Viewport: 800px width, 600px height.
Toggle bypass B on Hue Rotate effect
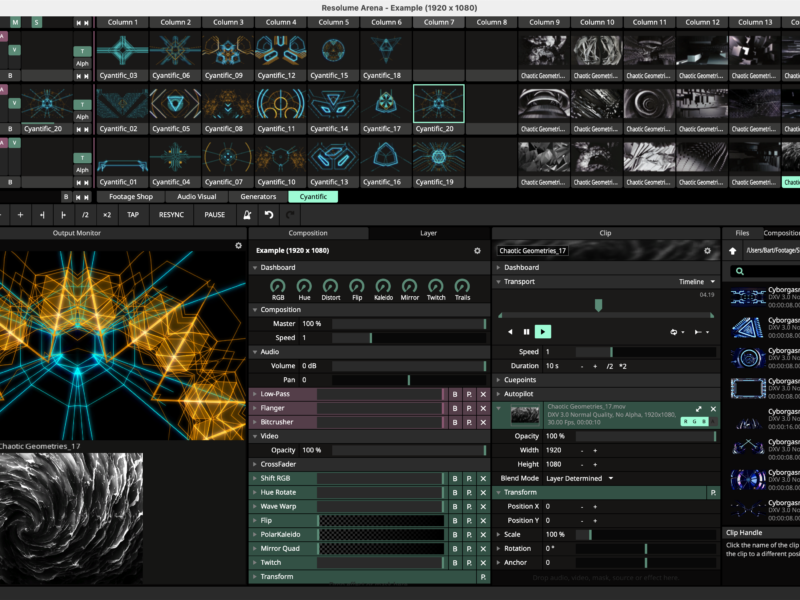point(455,492)
